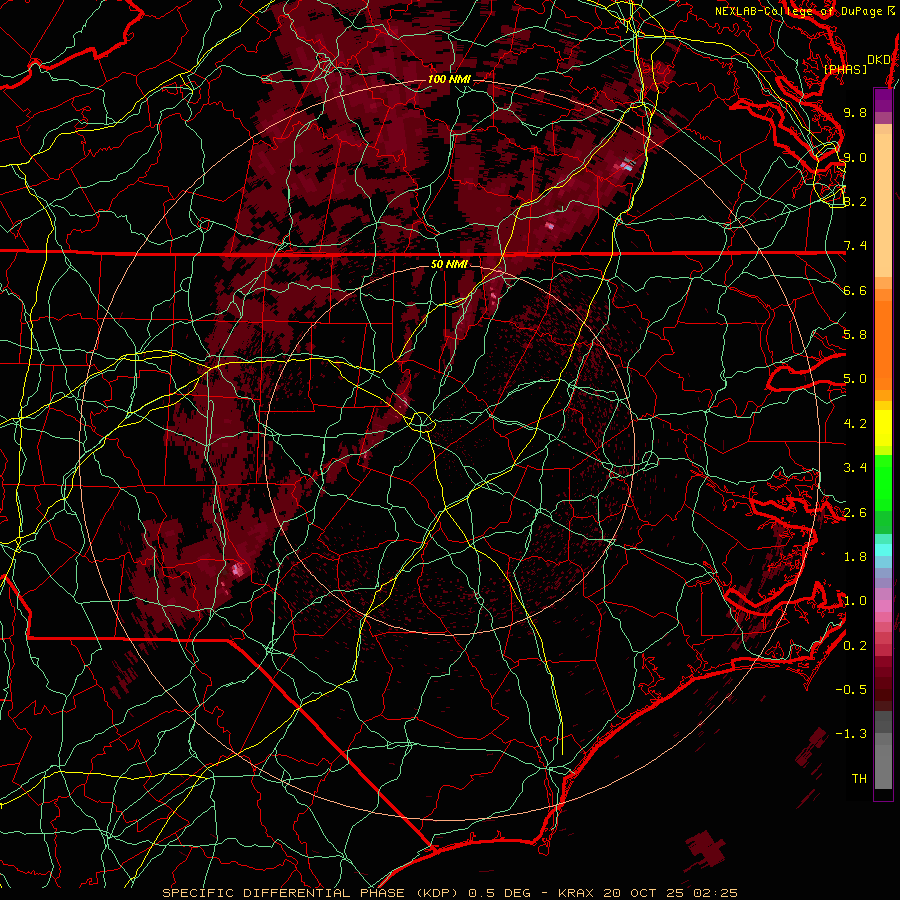Viewport: 900px width, 900px height.
Task: Click the 2.6 legend value
Action: coord(855,513)
